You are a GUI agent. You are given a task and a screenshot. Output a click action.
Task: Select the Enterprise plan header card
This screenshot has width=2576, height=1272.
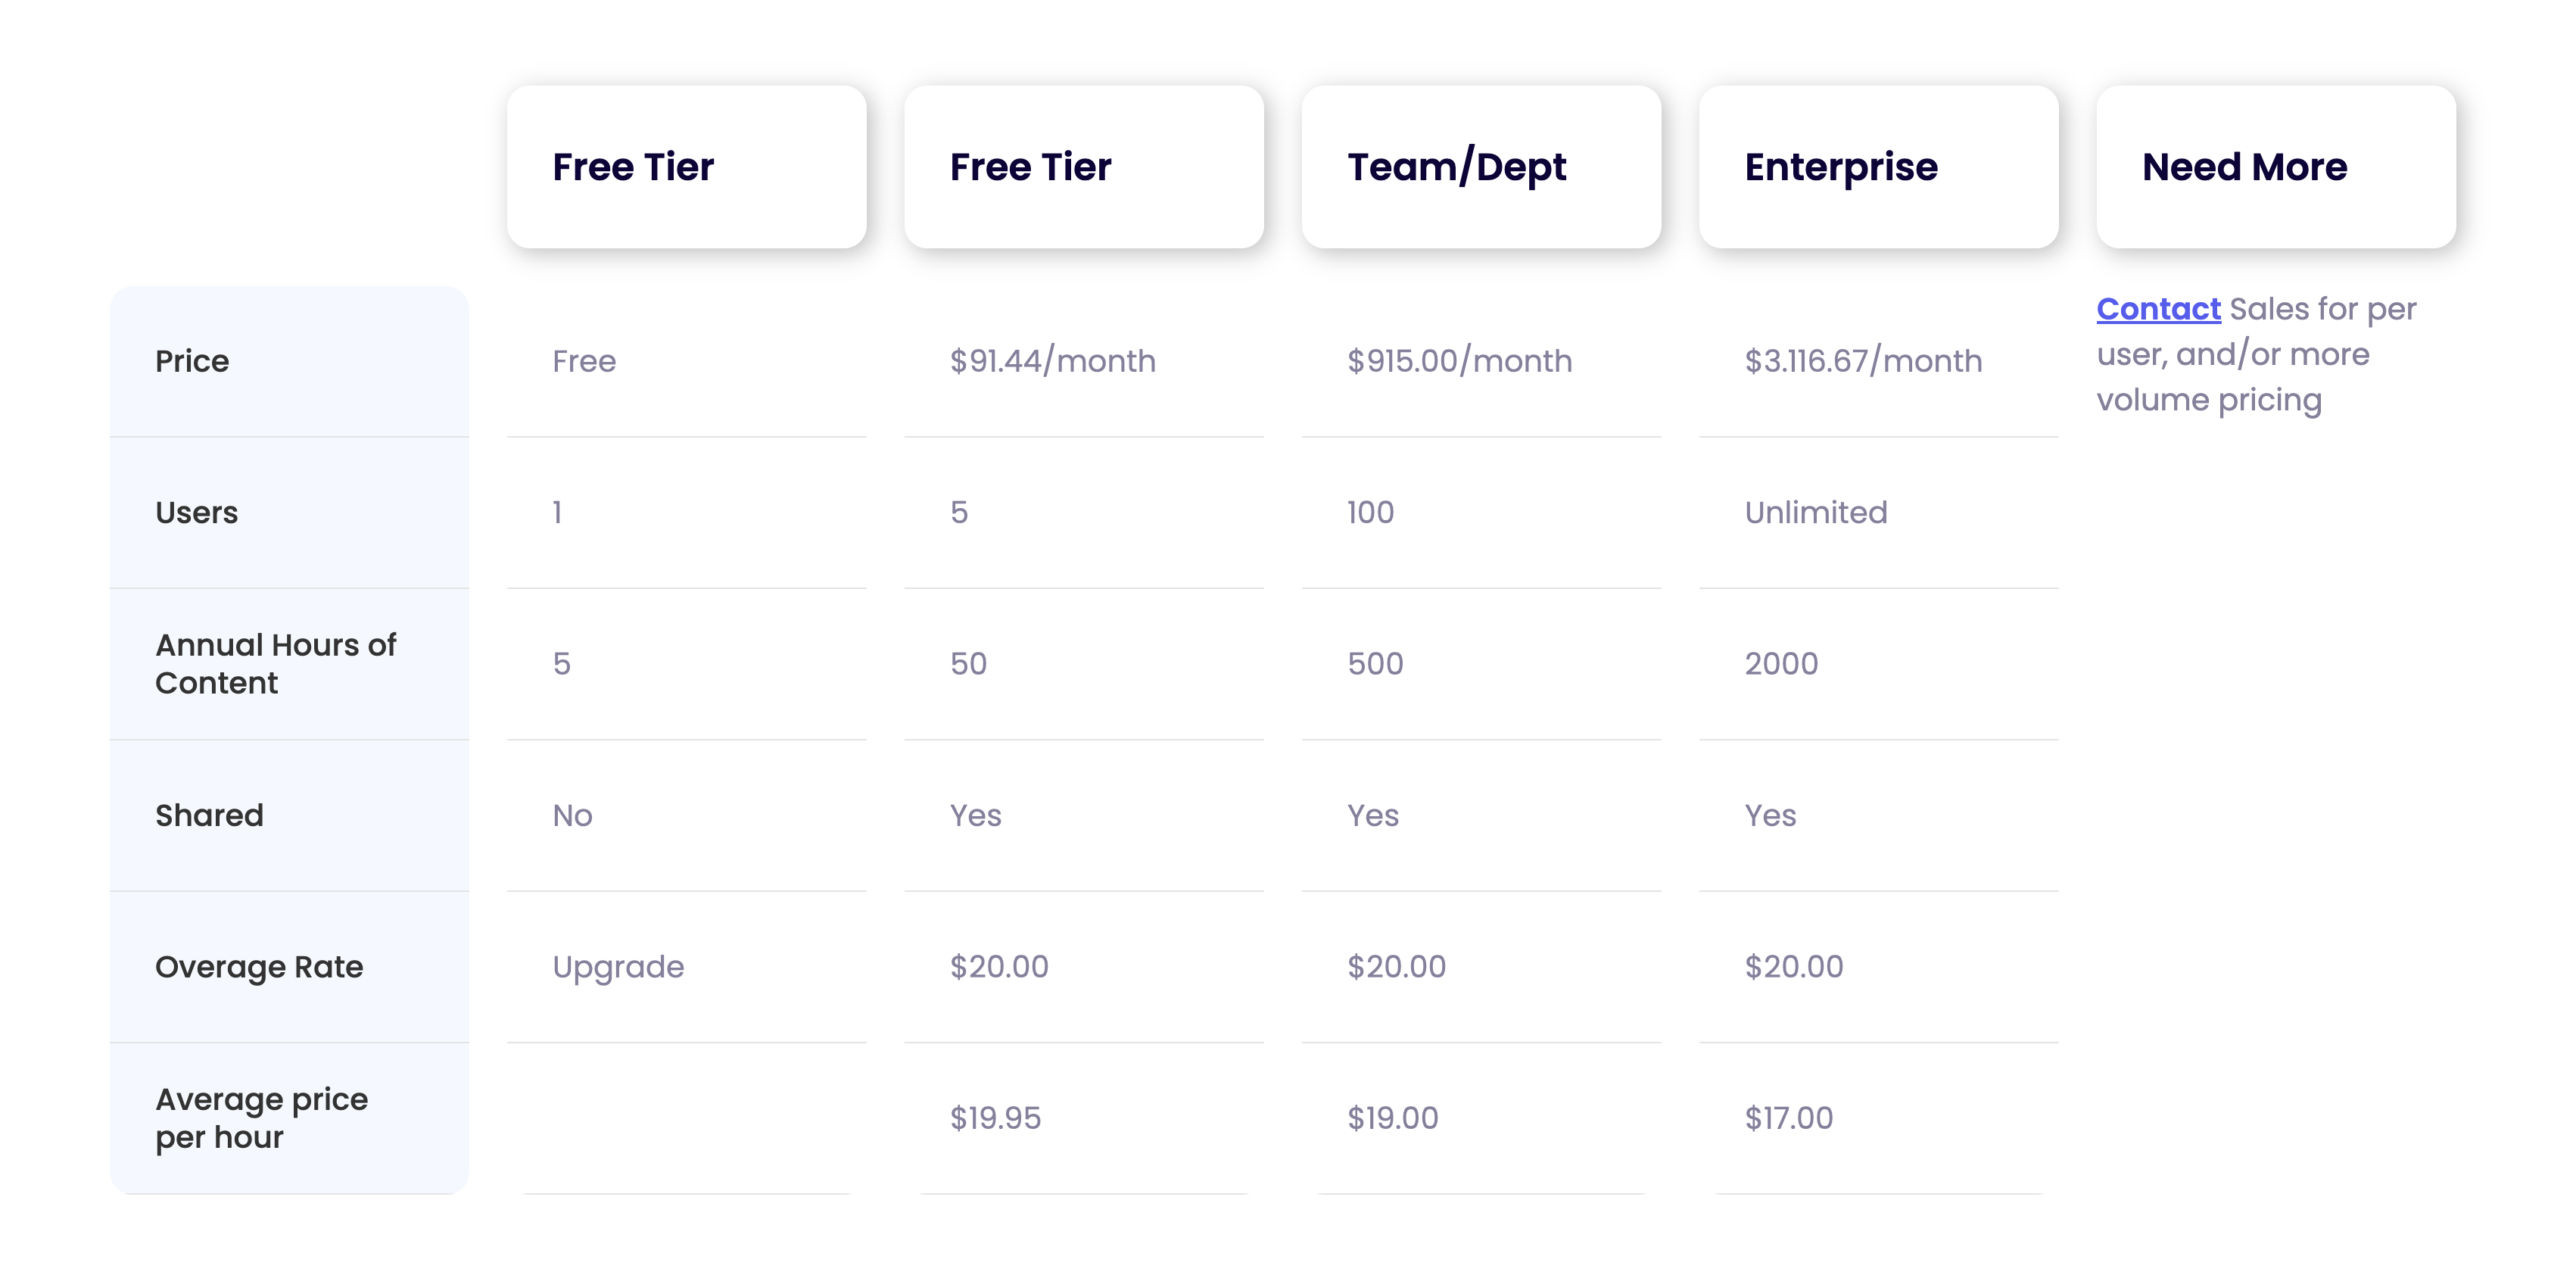[x=1877, y=167]
